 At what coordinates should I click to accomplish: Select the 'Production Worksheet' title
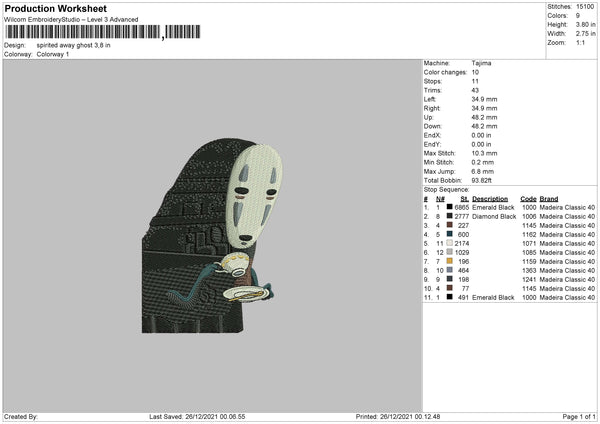click(55, 8)
